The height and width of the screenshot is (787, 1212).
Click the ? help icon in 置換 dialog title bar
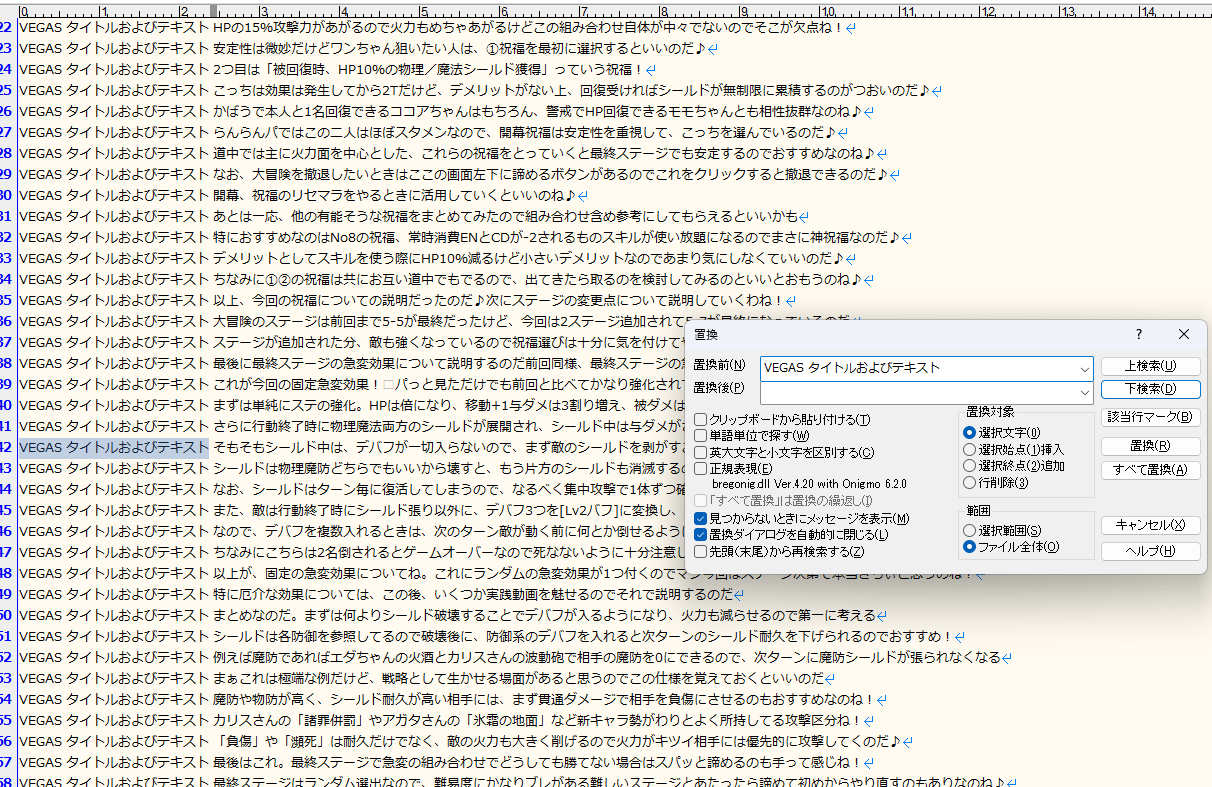pyautogui.click(x=1138, y=335)
